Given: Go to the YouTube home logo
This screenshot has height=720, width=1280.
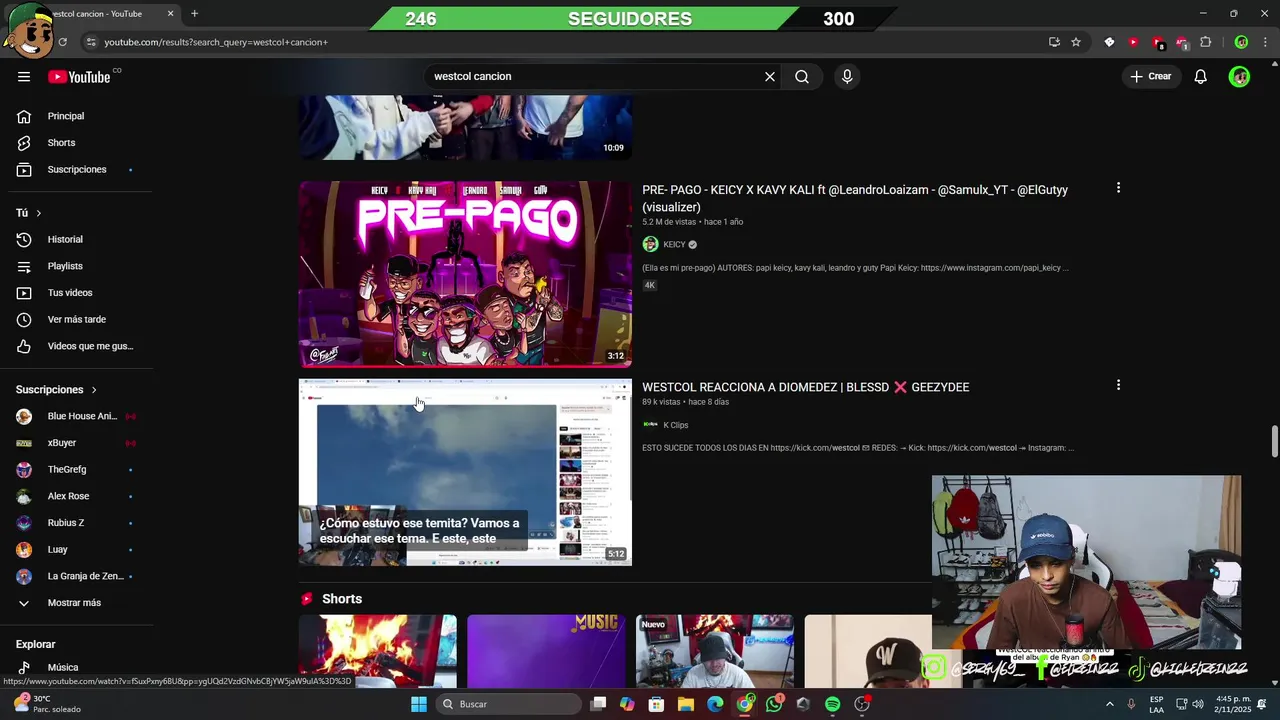Looking at the screenshot, I should pos(79,77).
